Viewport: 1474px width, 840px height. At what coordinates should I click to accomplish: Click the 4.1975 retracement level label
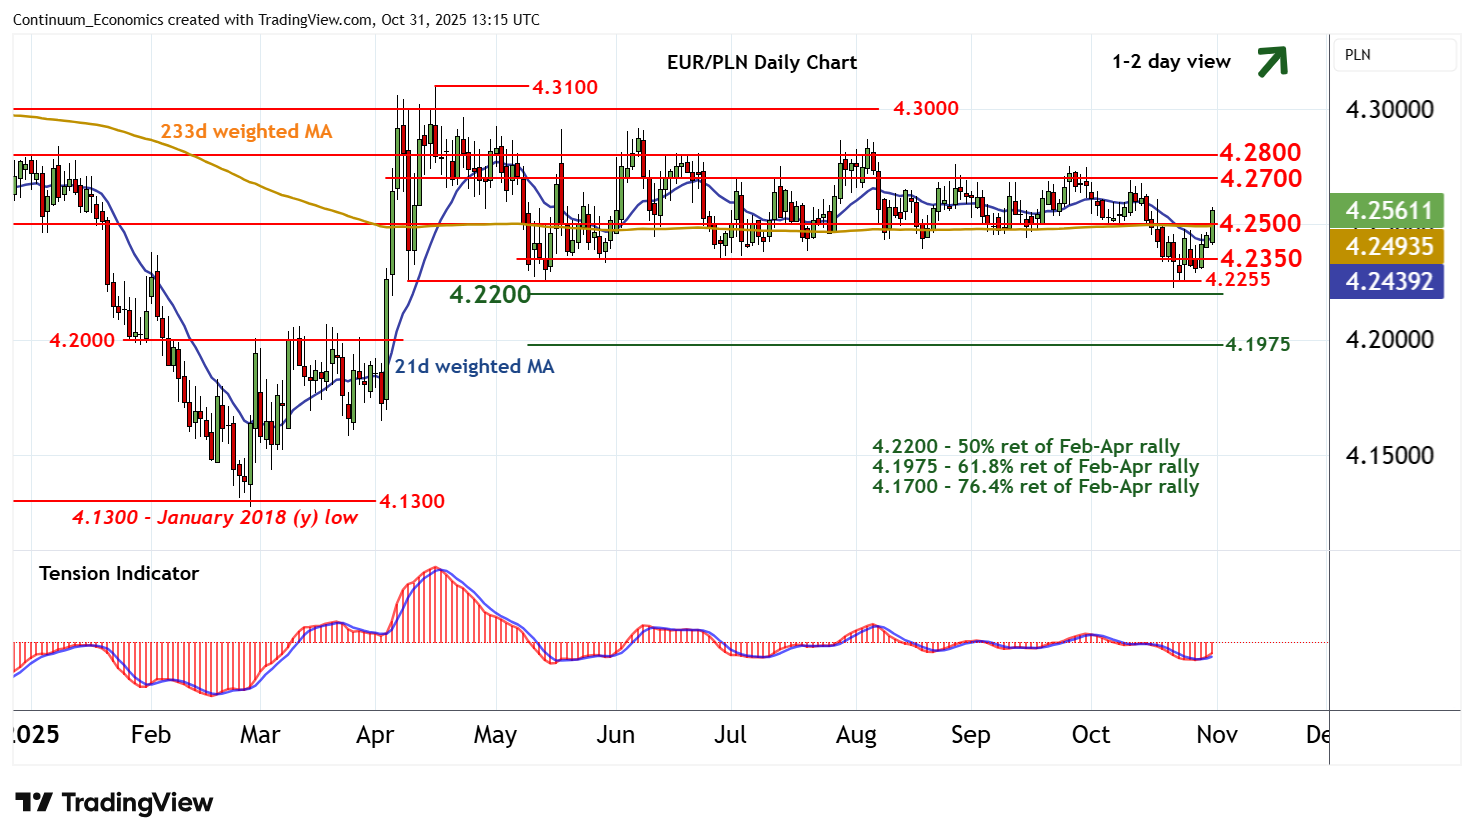1257,344
